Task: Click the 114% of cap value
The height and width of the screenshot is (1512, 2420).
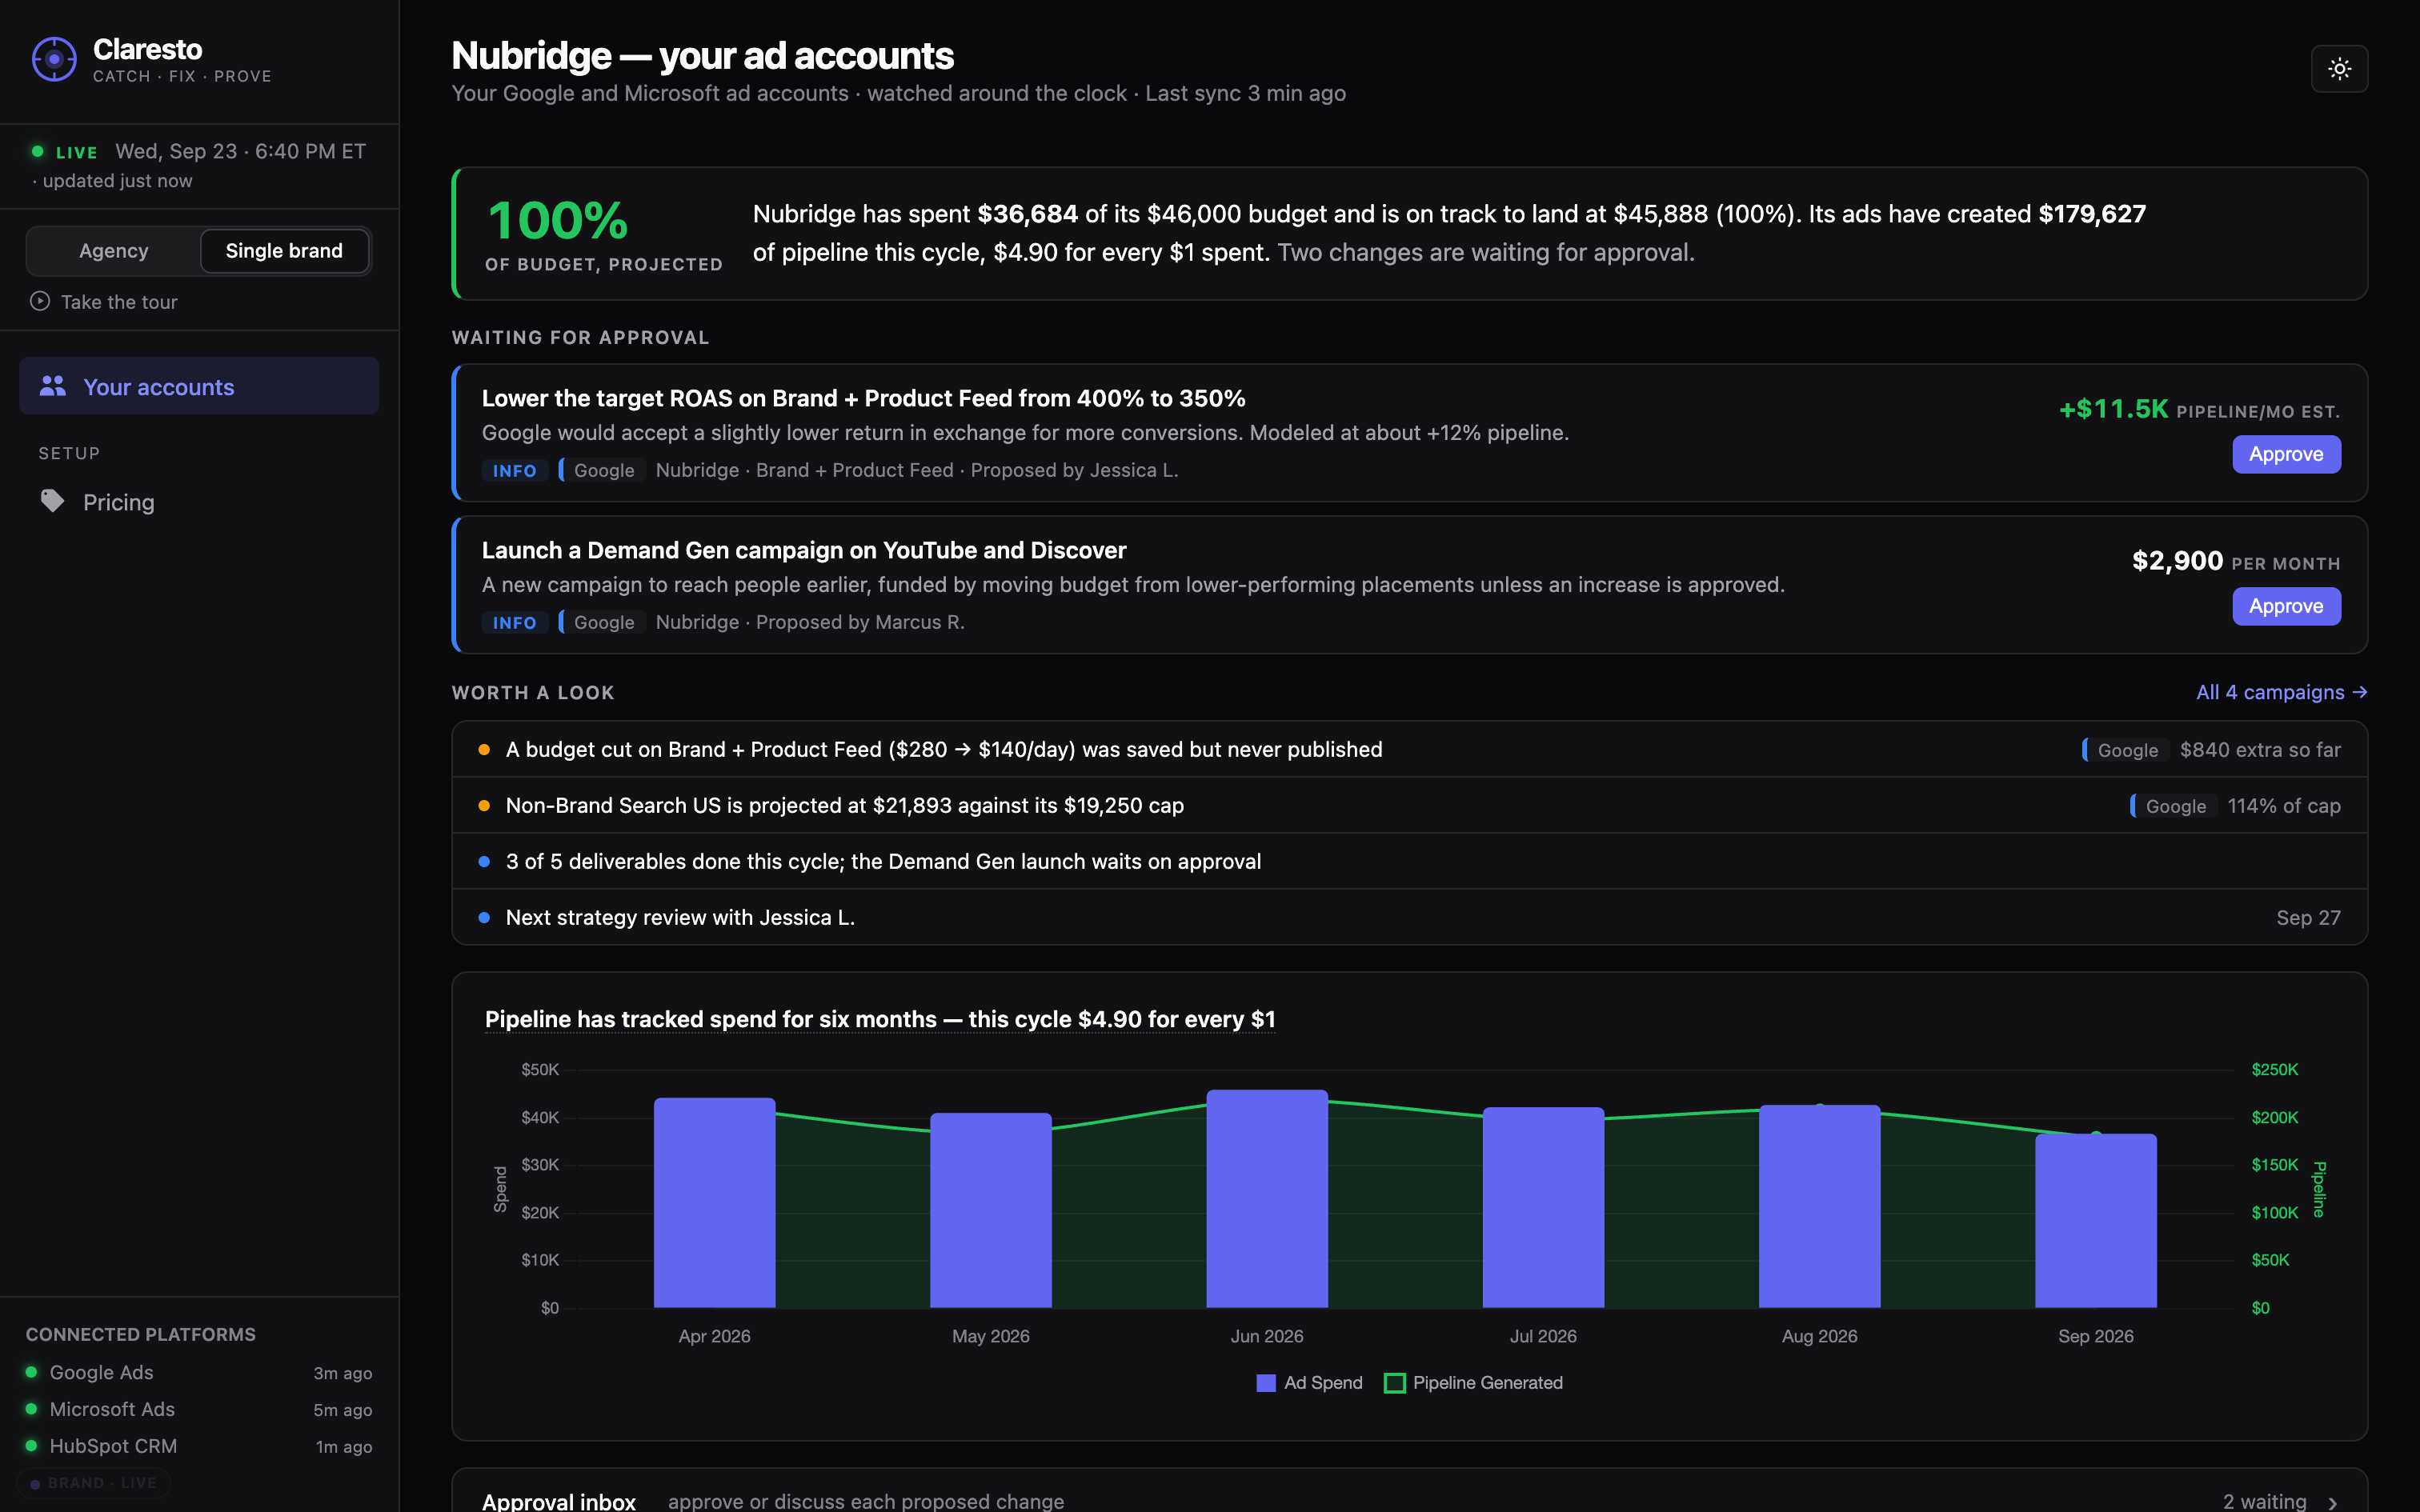Action: [x=2284, y=806]
